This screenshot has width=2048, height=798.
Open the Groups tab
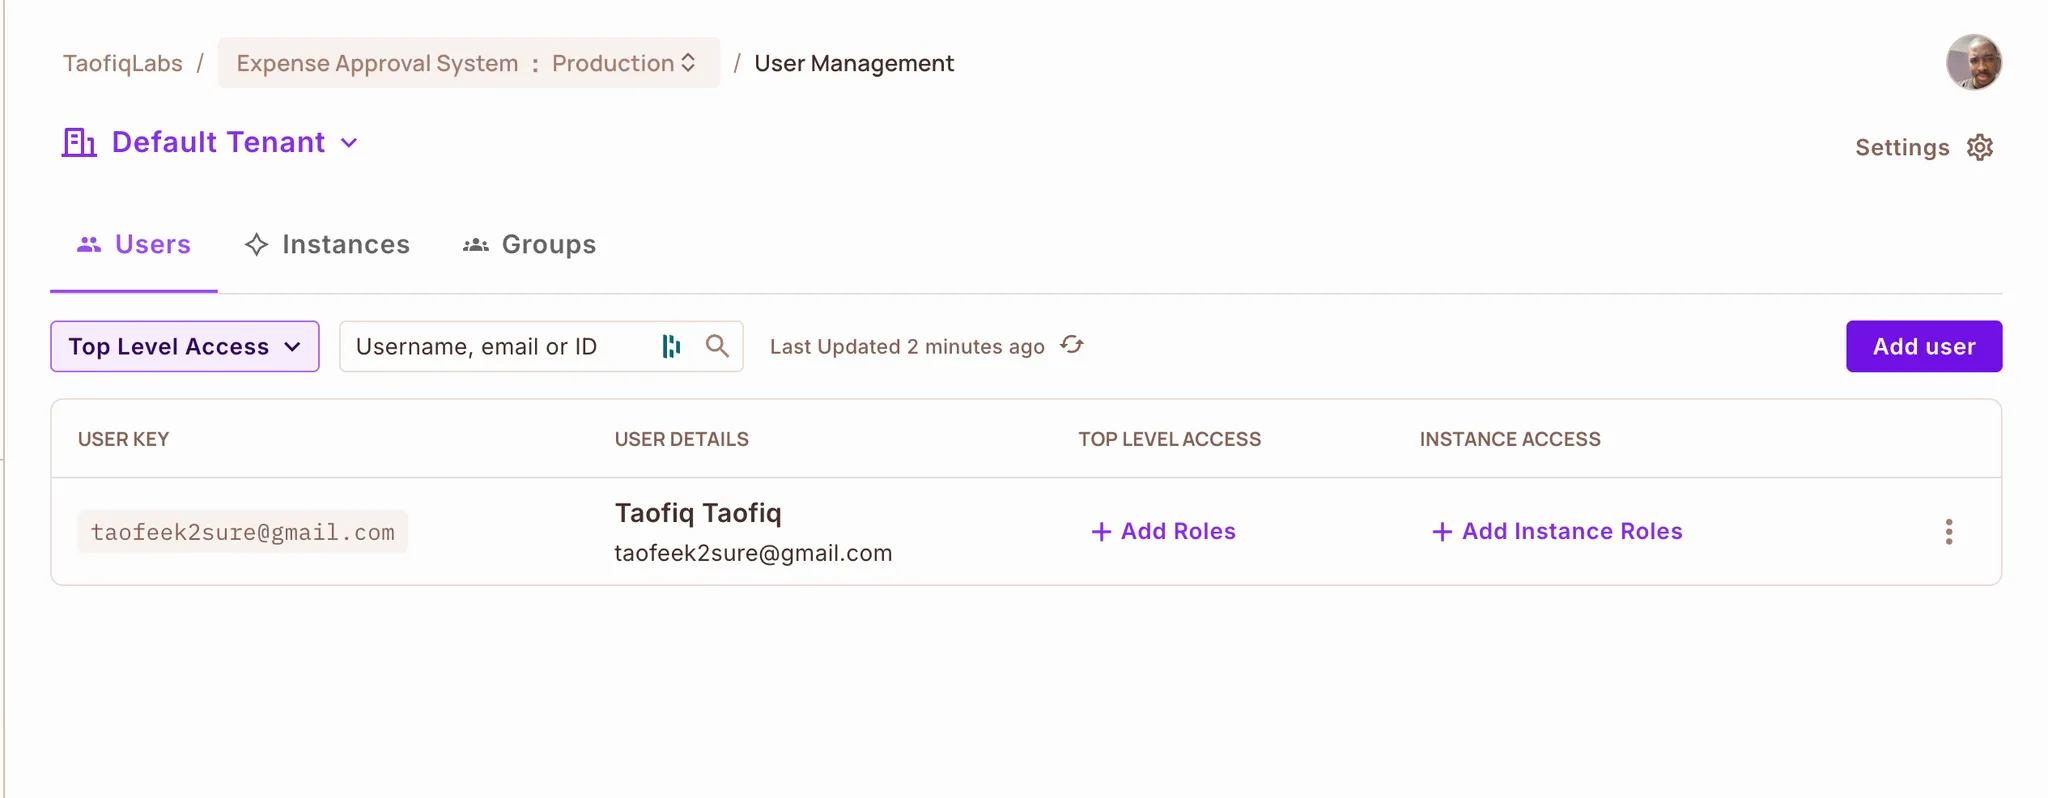tap(529, 245)
